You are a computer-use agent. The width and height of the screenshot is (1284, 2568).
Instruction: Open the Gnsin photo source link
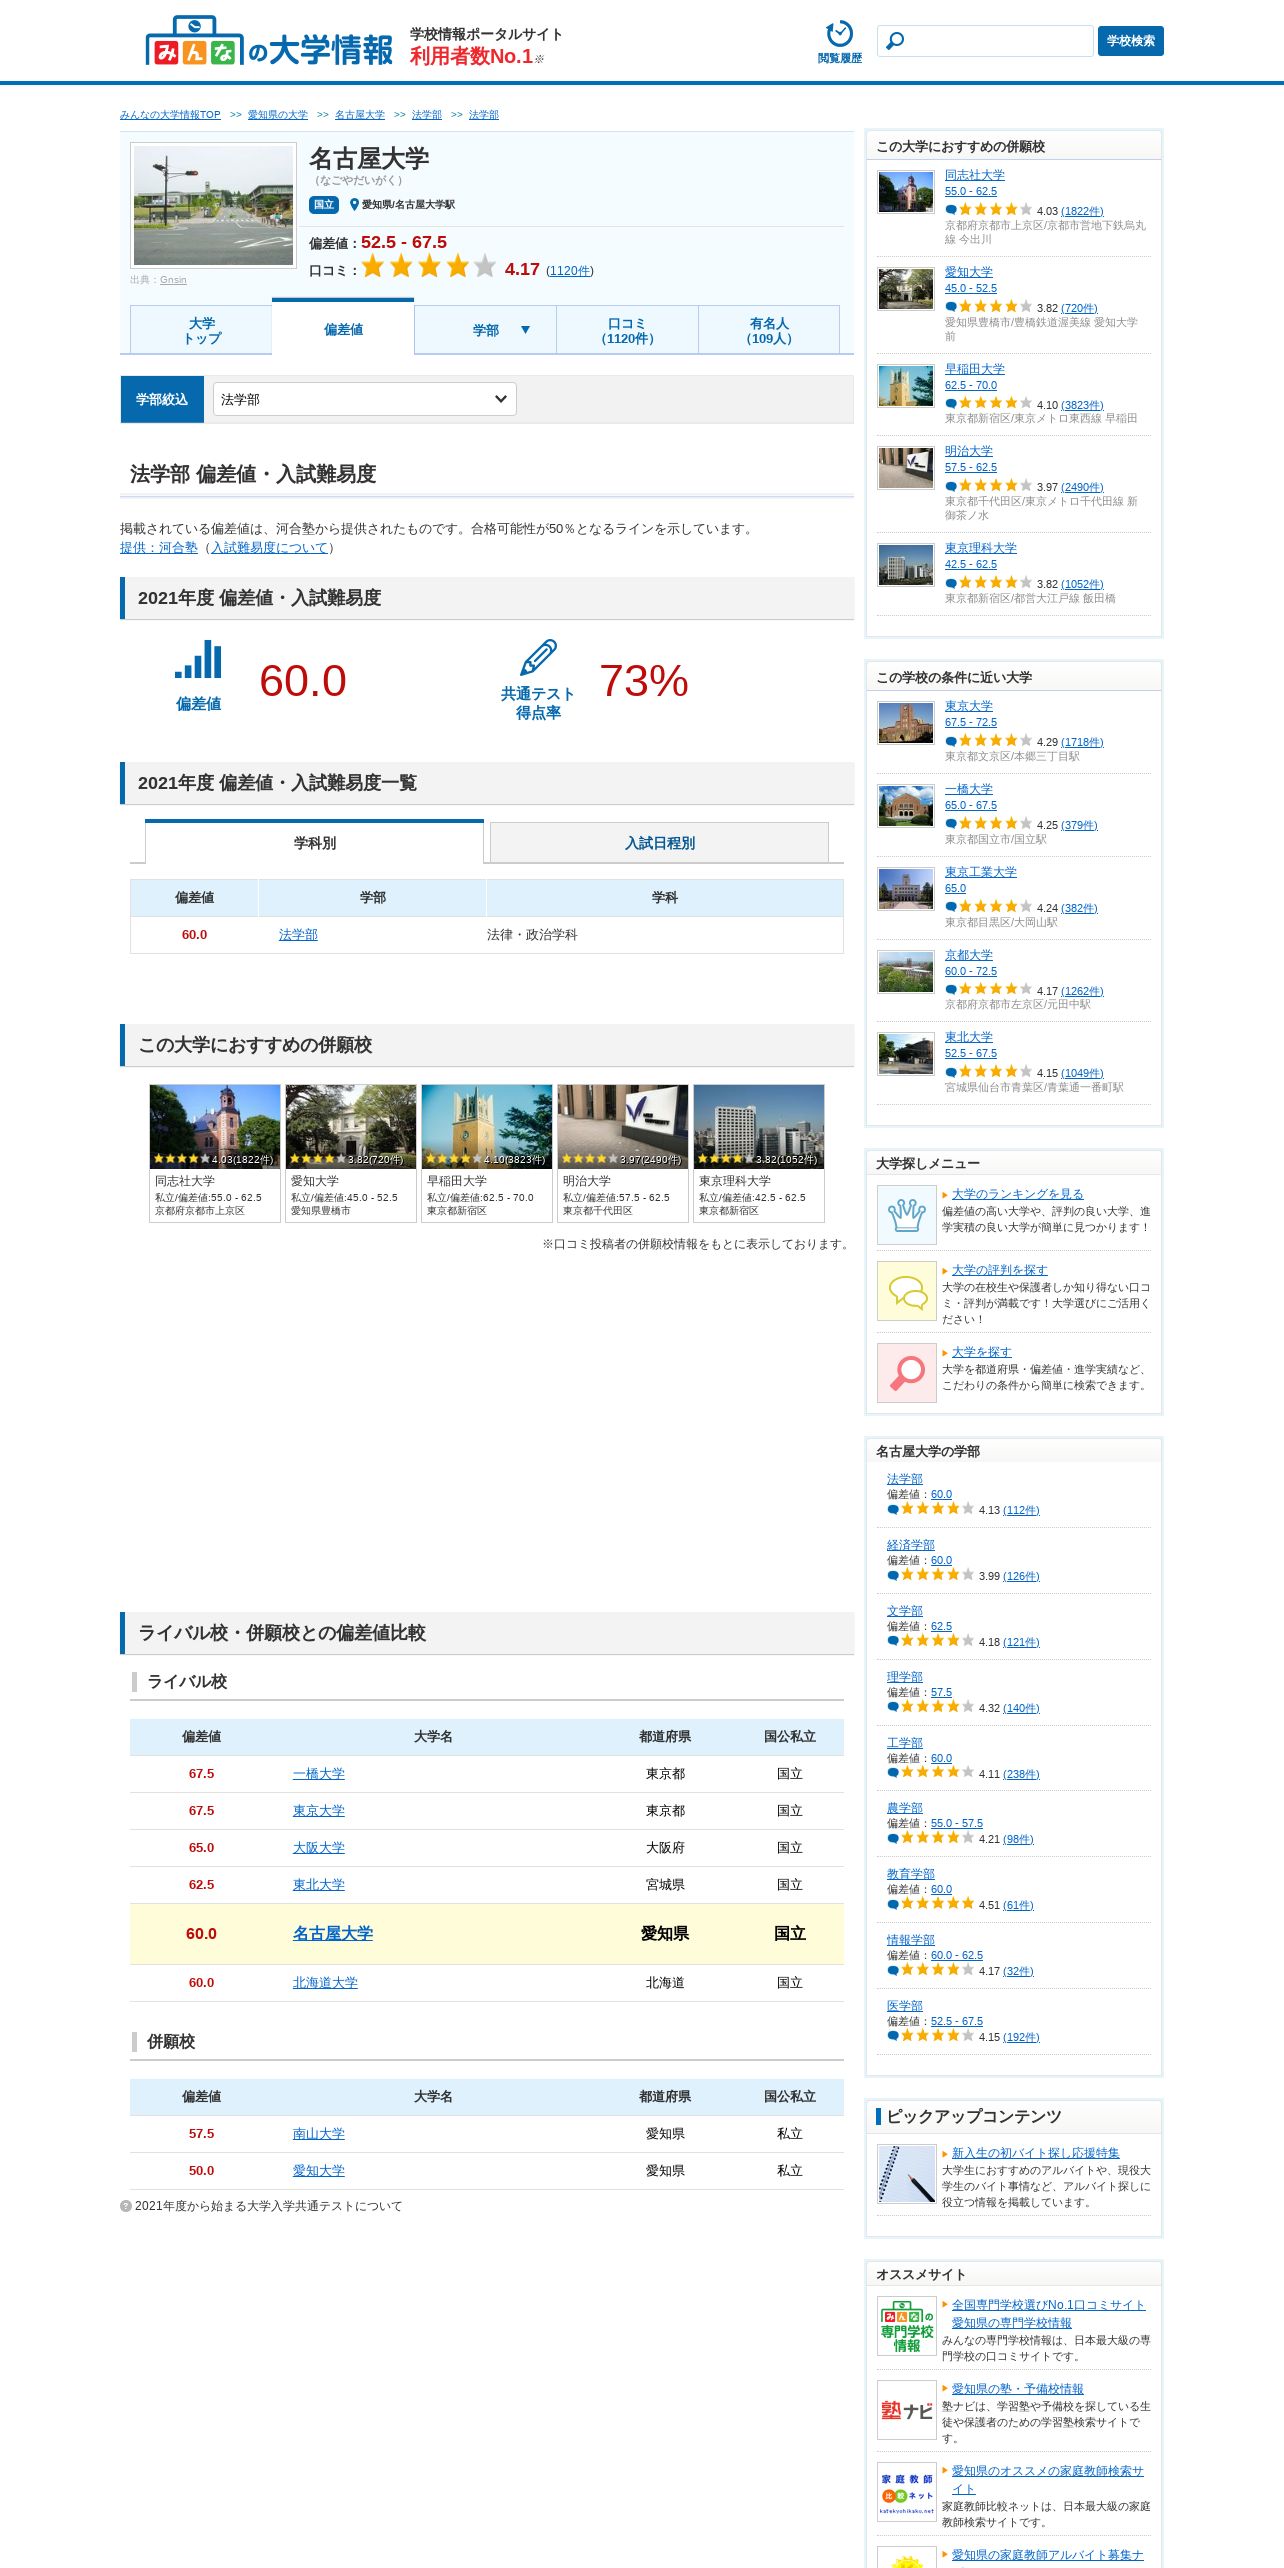tap(173, 280)
